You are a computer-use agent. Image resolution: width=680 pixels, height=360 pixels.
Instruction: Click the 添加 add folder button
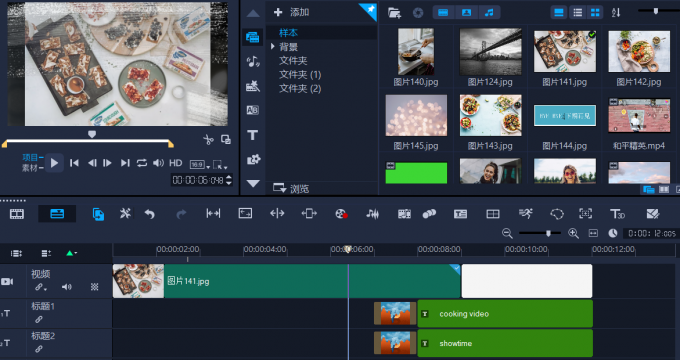291,12
